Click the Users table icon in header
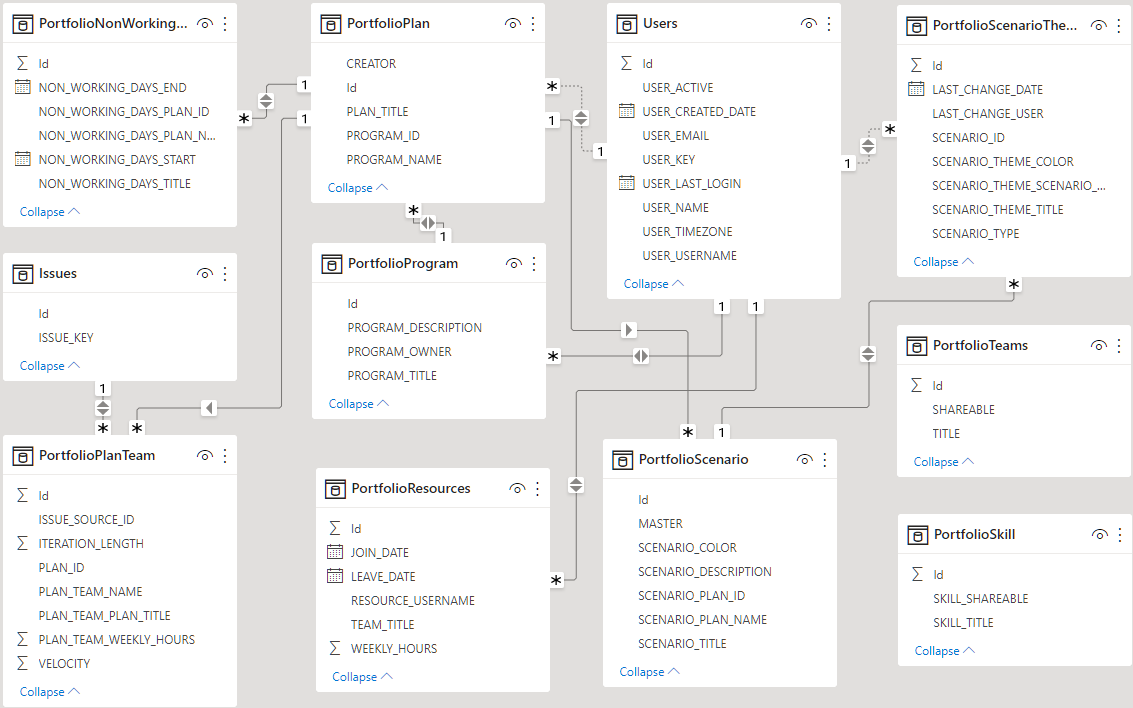Screen dimensions: 1133x708 [x=627, y=23]
